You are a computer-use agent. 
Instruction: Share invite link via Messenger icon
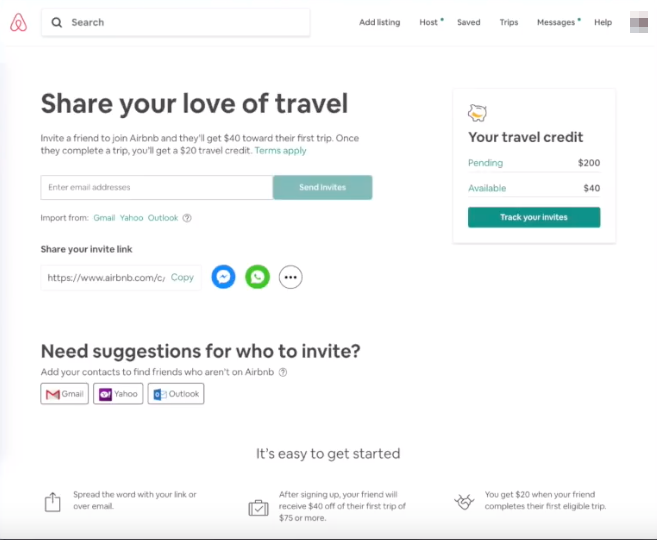click(x=223, y=277)
